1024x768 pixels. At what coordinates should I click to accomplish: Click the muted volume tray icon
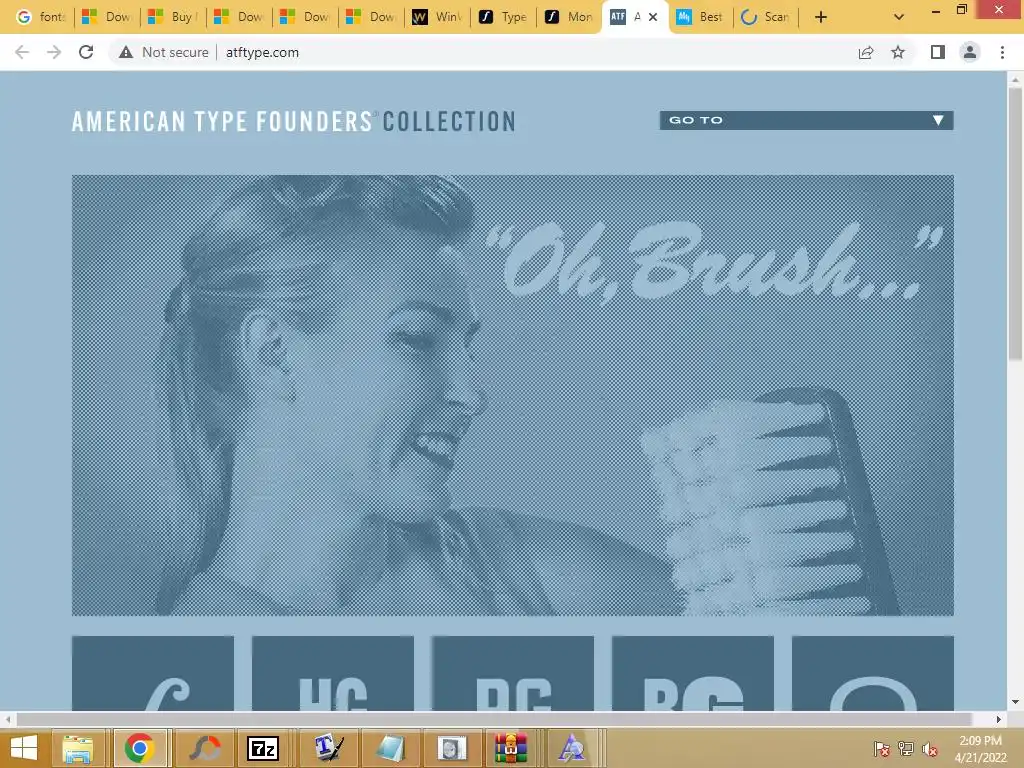pyautogui.click(x=930, y=749)
